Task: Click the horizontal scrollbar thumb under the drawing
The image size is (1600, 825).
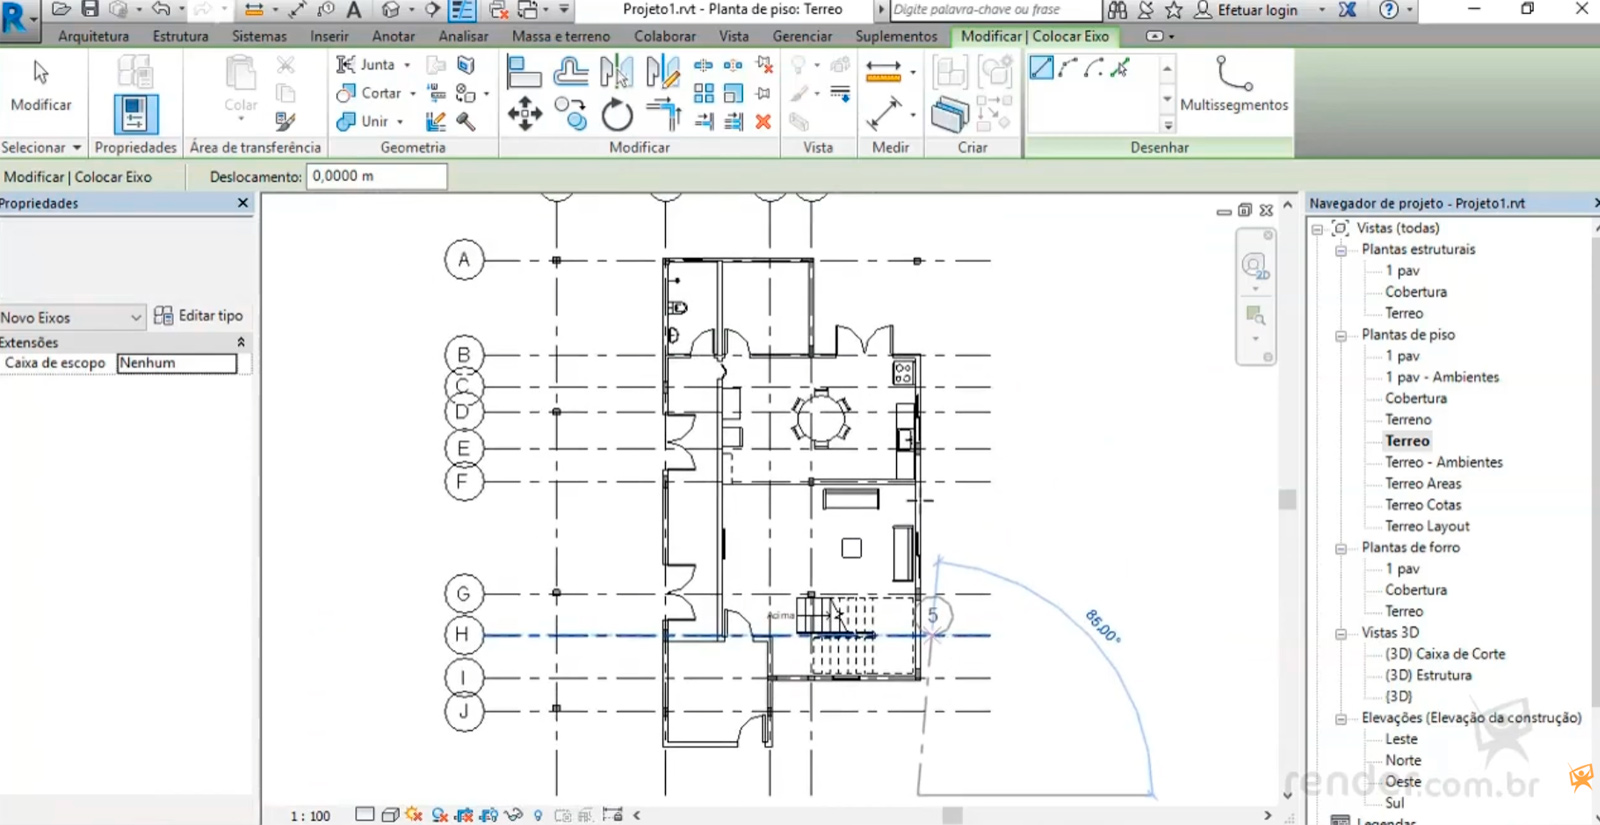Action: pos(952,815)
